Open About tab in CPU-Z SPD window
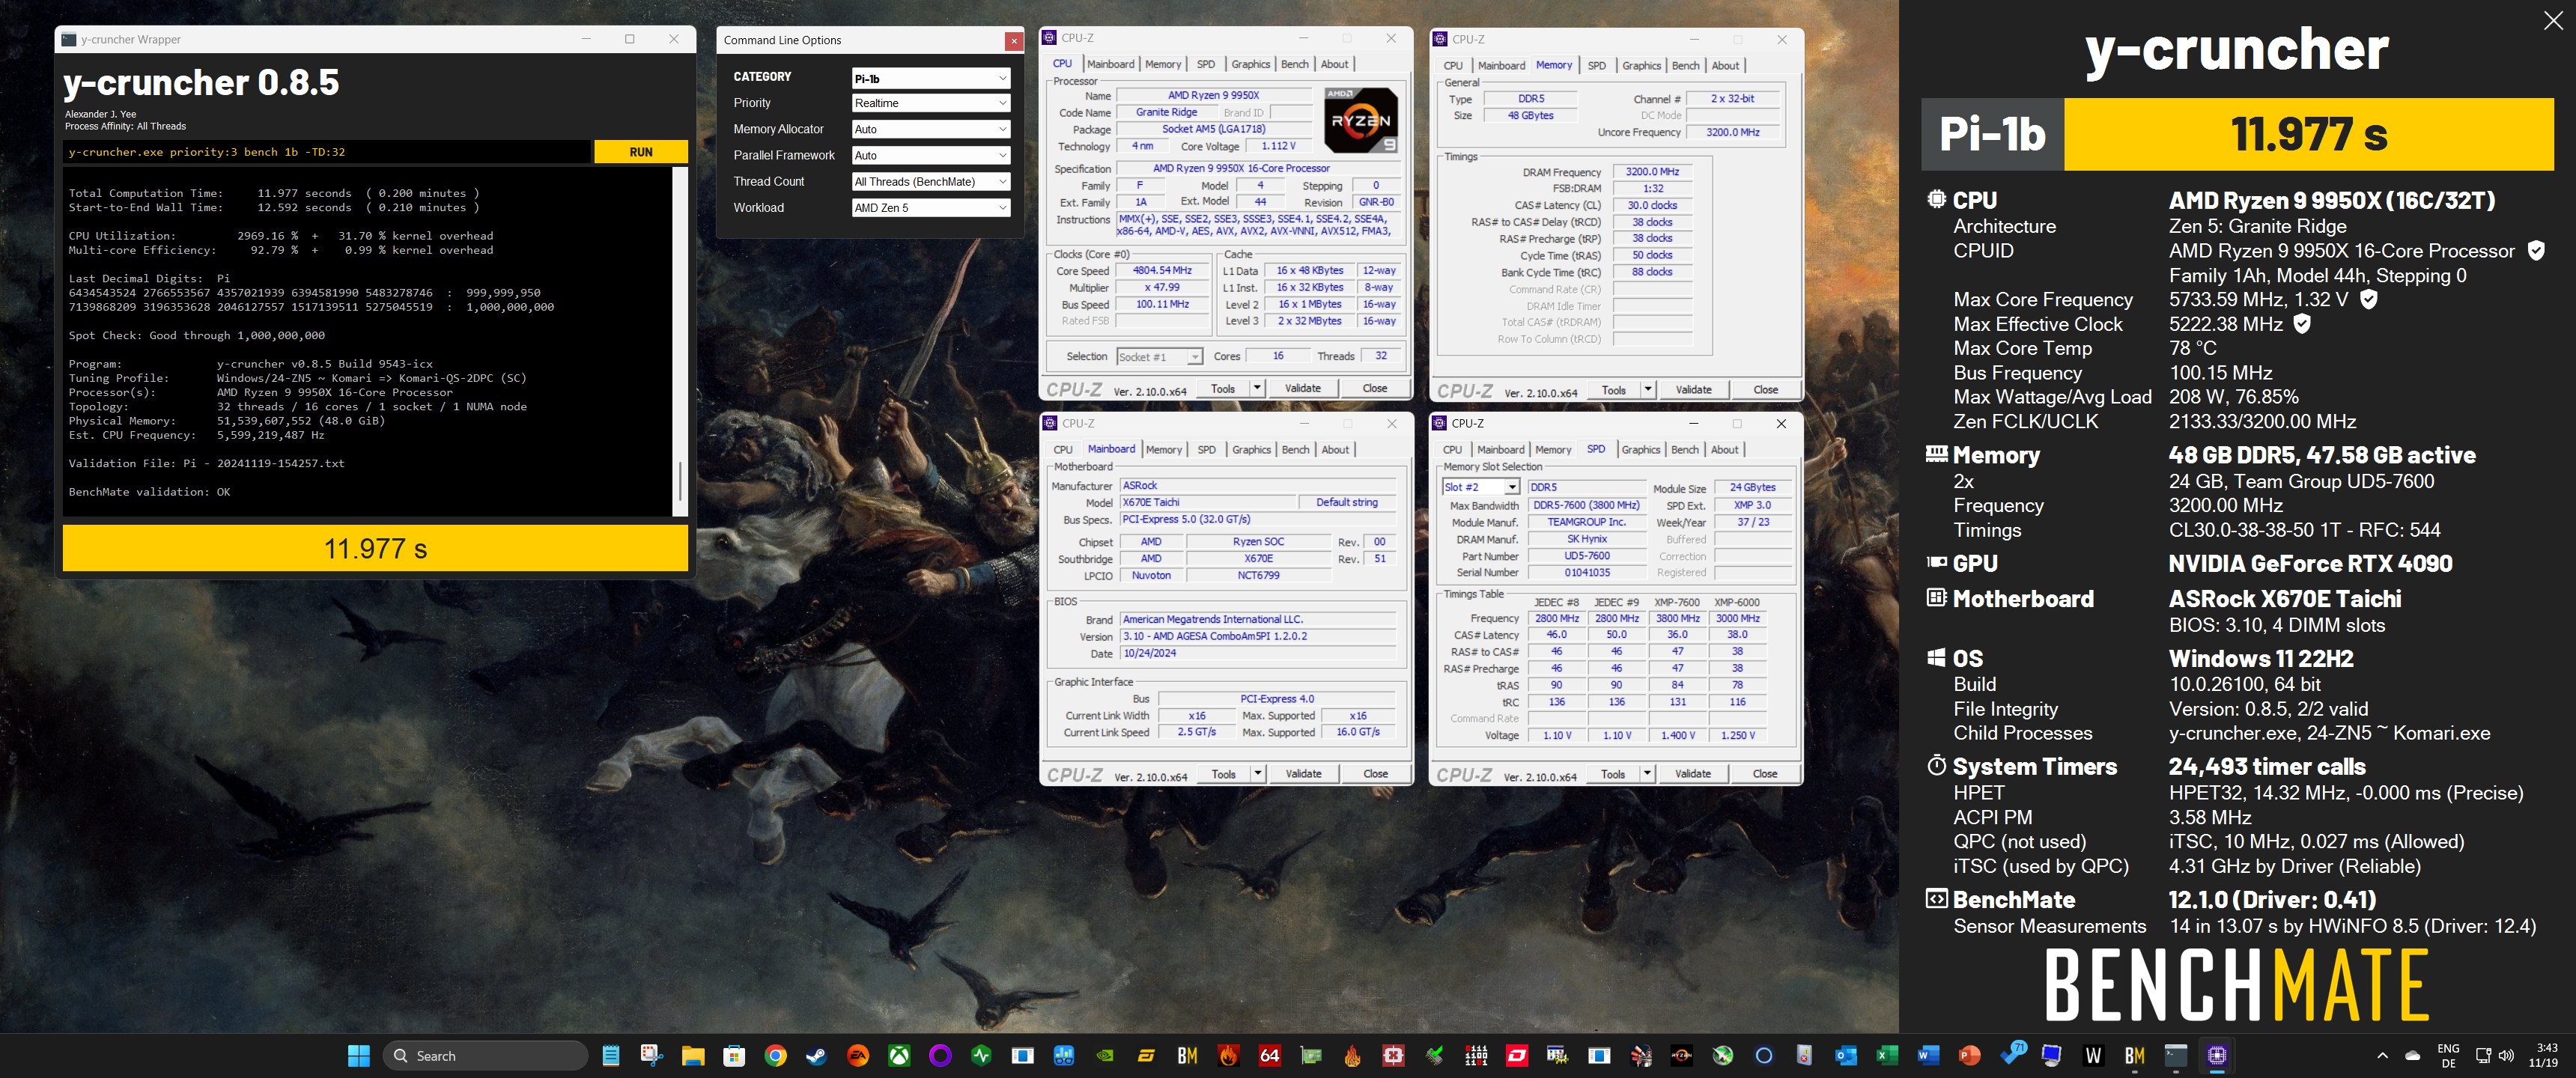 [1724, 450]
